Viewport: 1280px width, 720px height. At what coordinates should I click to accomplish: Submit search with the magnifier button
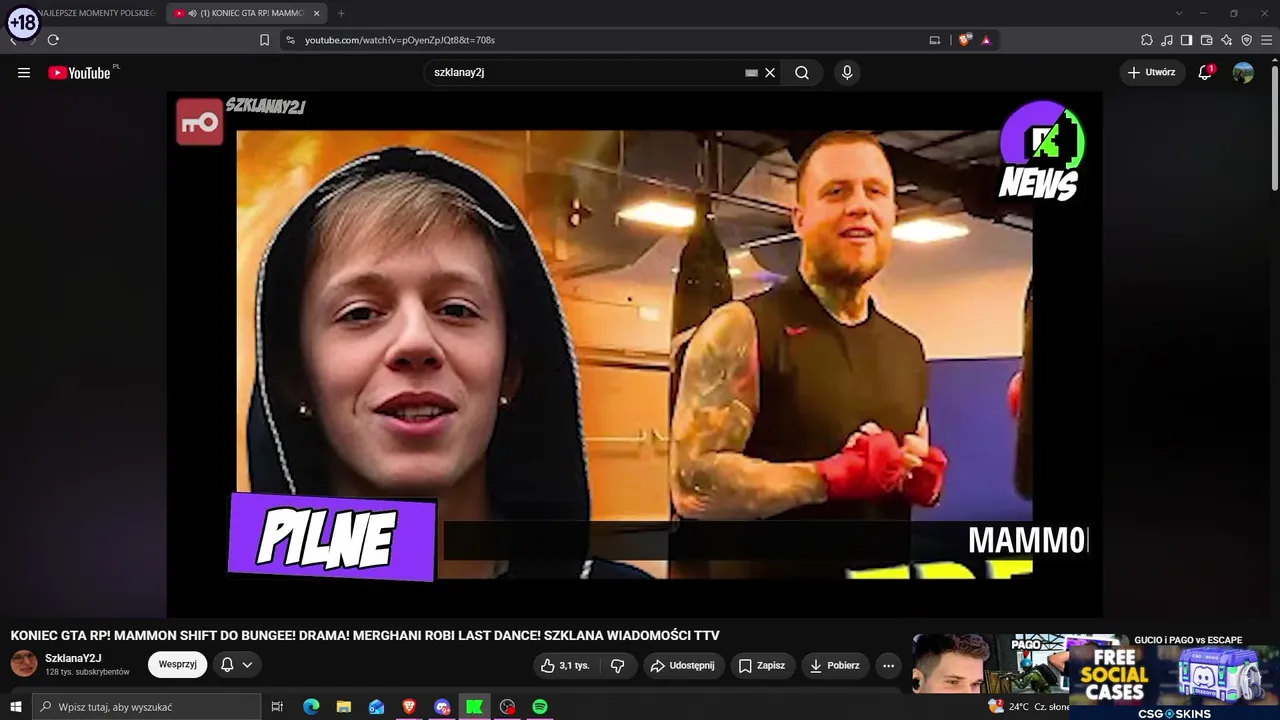click(x=802, y=73)
